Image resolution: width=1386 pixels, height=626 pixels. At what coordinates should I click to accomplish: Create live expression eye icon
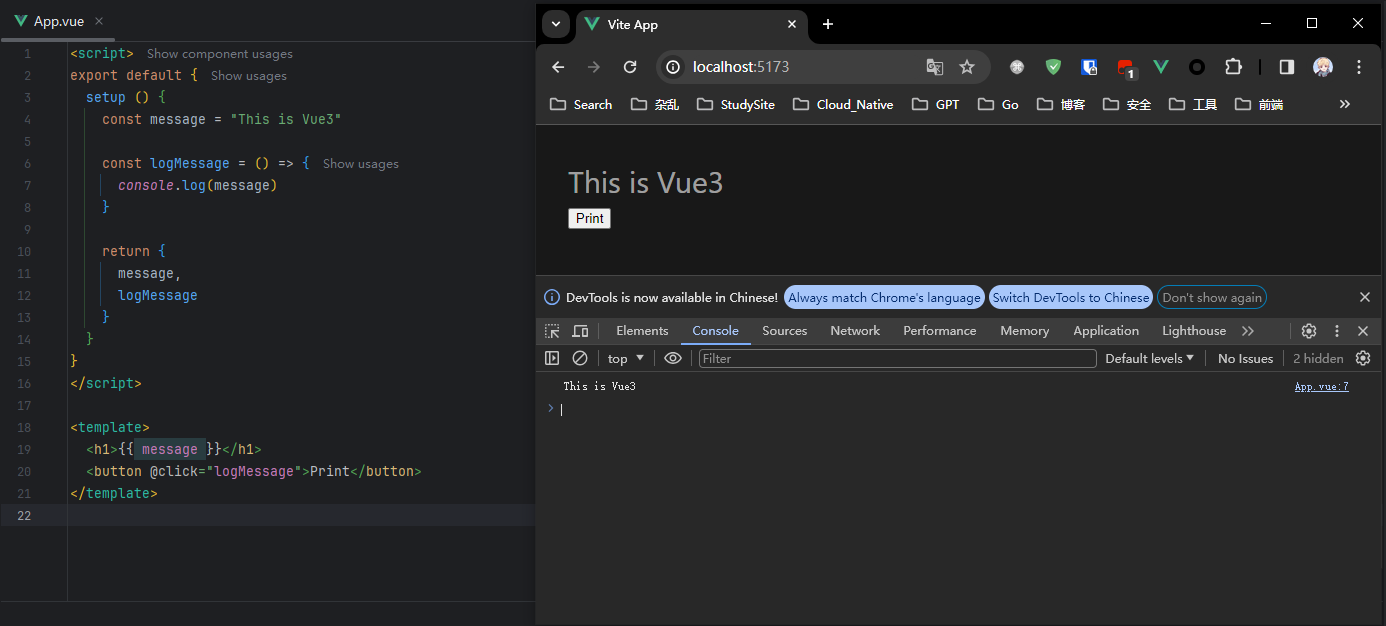(x=673, y=358)
